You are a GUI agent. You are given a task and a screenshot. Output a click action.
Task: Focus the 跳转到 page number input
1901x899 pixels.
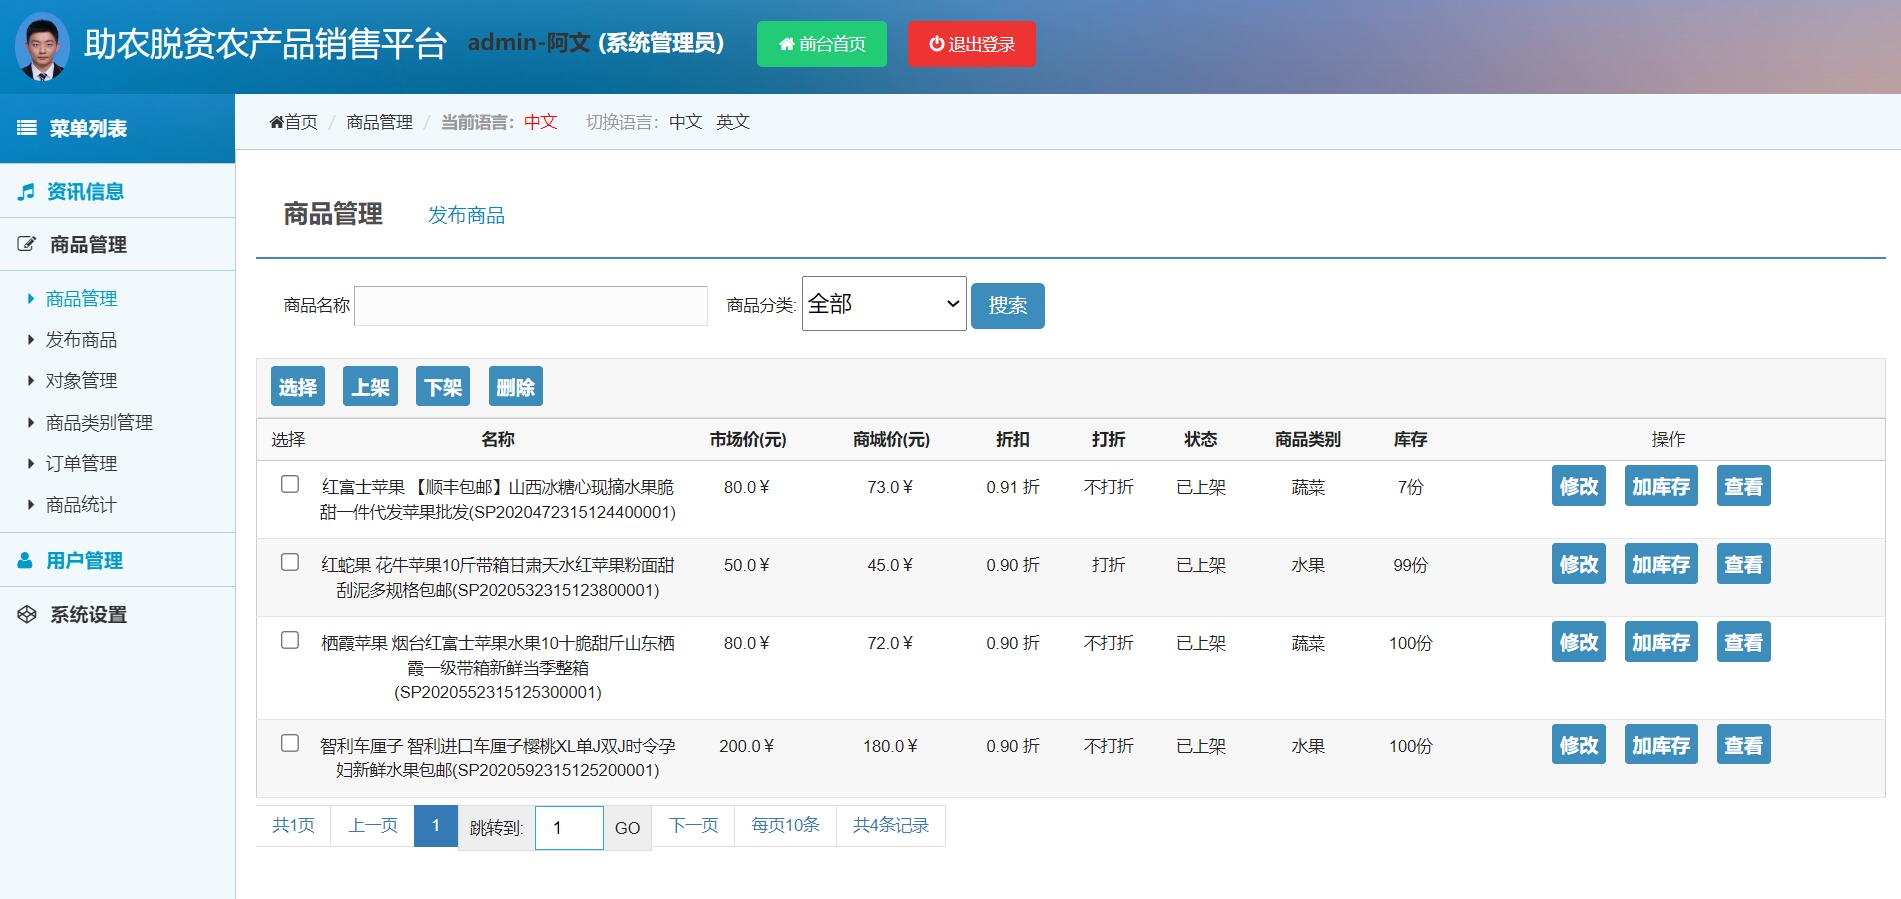[x=569, y=828]
